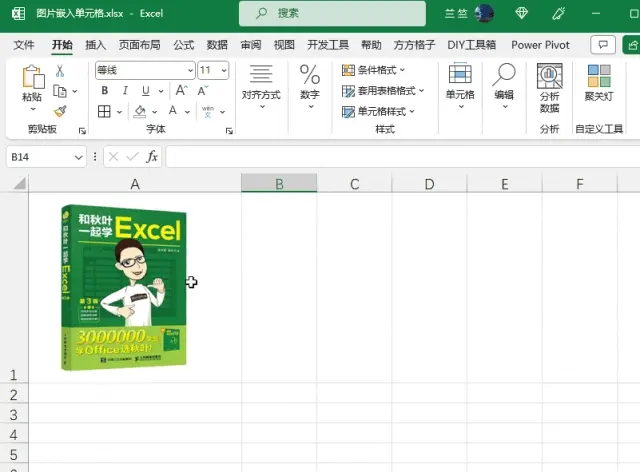Switch to the Review (审阅) tab
Viewport: 640px width, 472px height.
pyautogui.click(x=251, y=45)
